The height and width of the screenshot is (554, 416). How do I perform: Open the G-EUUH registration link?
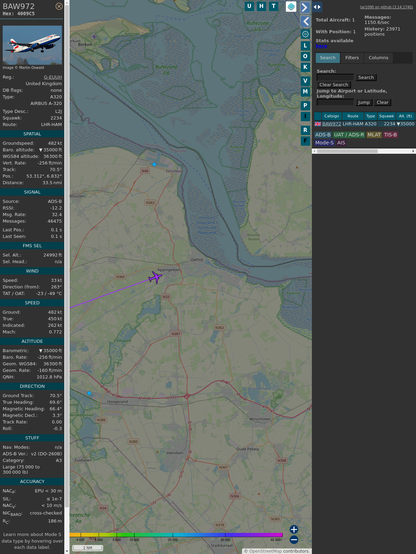[53, 77]
